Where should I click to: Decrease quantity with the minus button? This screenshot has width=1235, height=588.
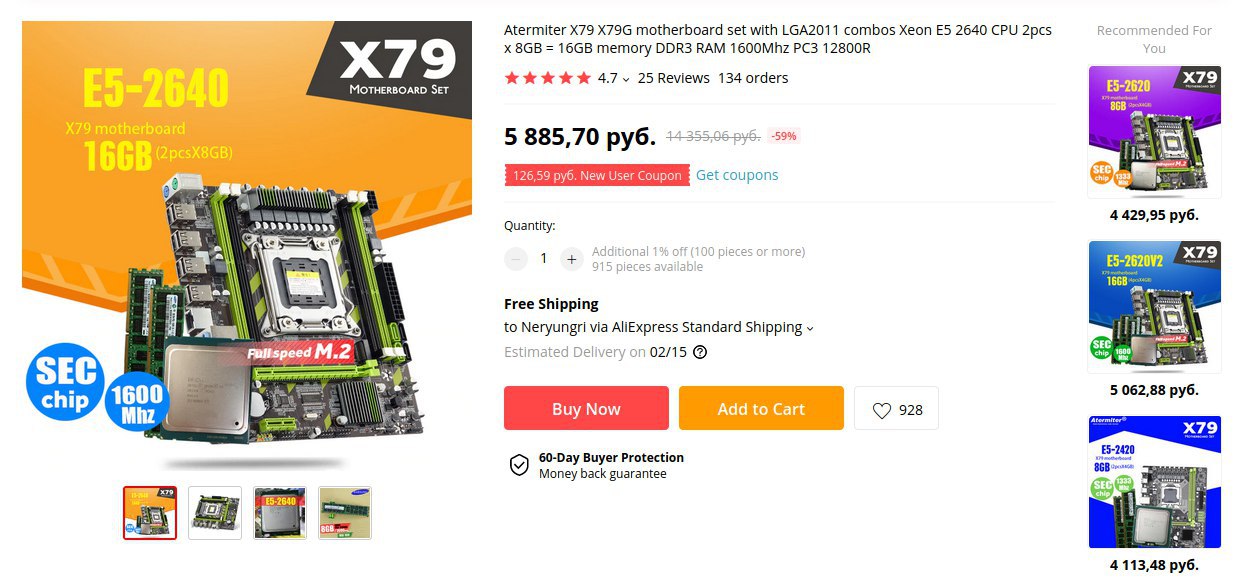[x=516, y=259]
